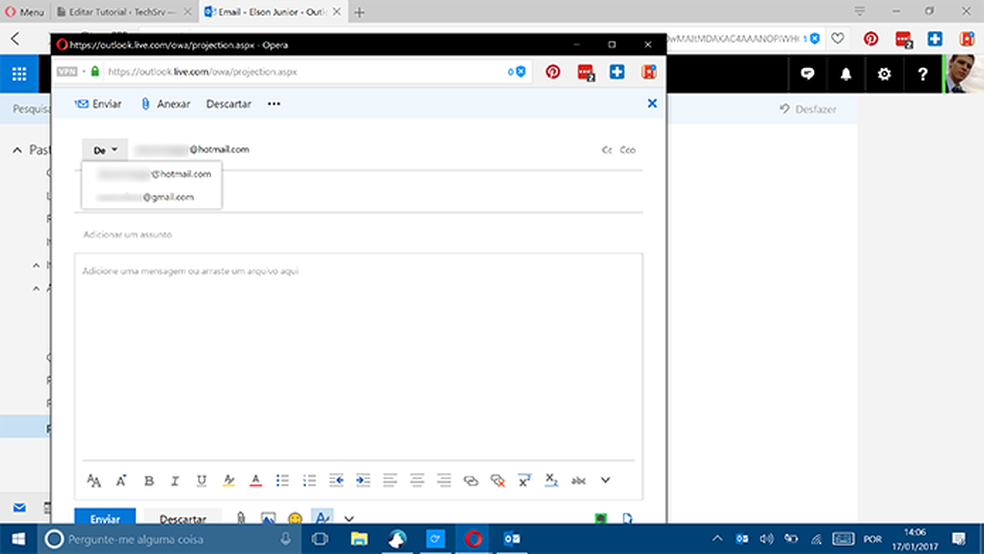Toggle subscript formatting
The image size is (984, 554).
pyautogui.click(x=551, y=481)
